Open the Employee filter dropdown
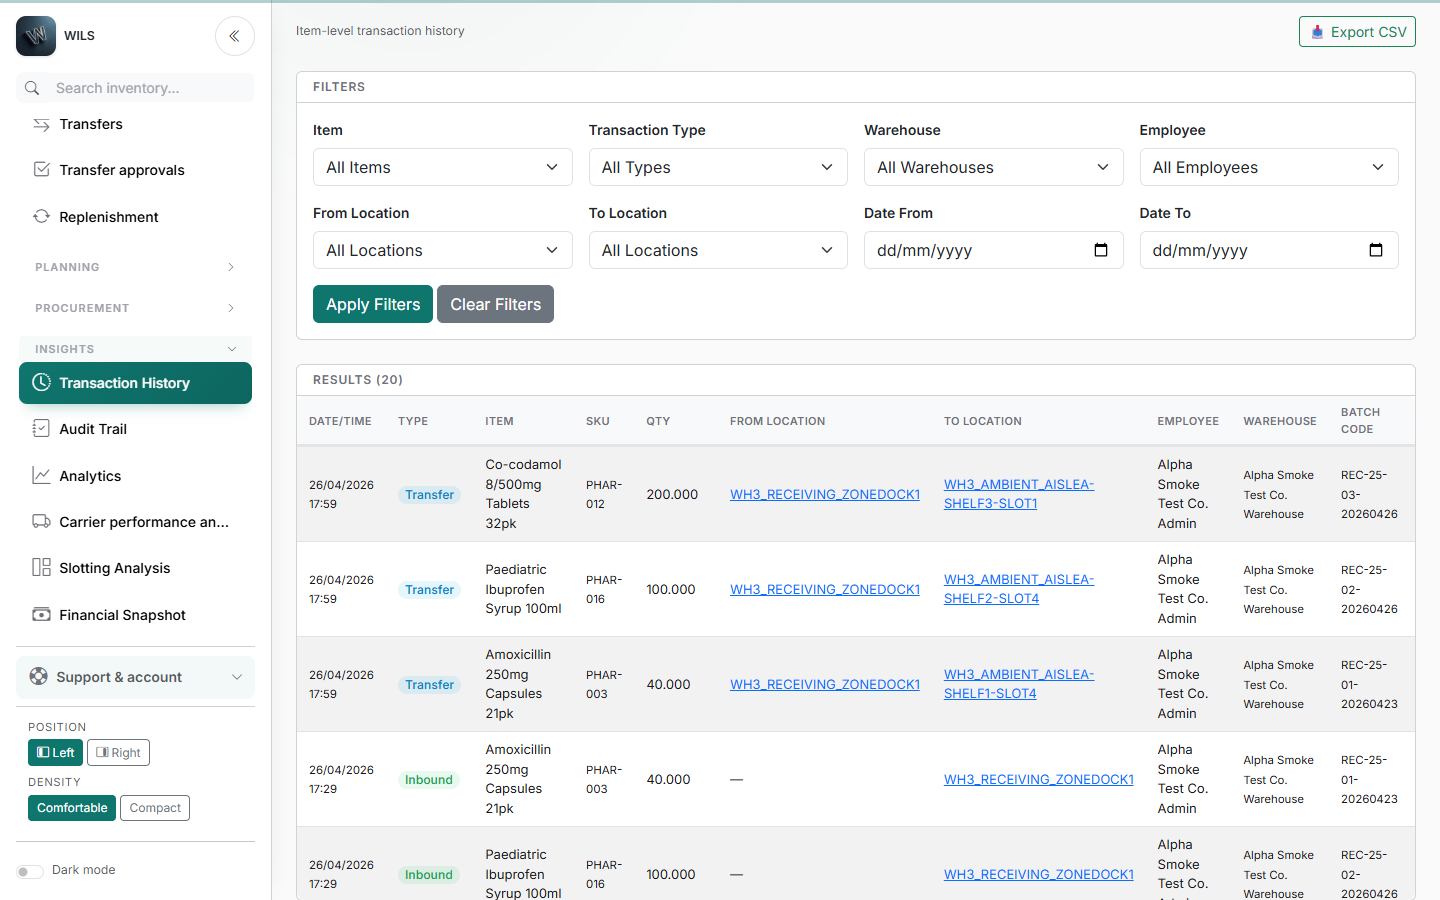This screenshot has width=1440, height=900. coord(1269,167)
